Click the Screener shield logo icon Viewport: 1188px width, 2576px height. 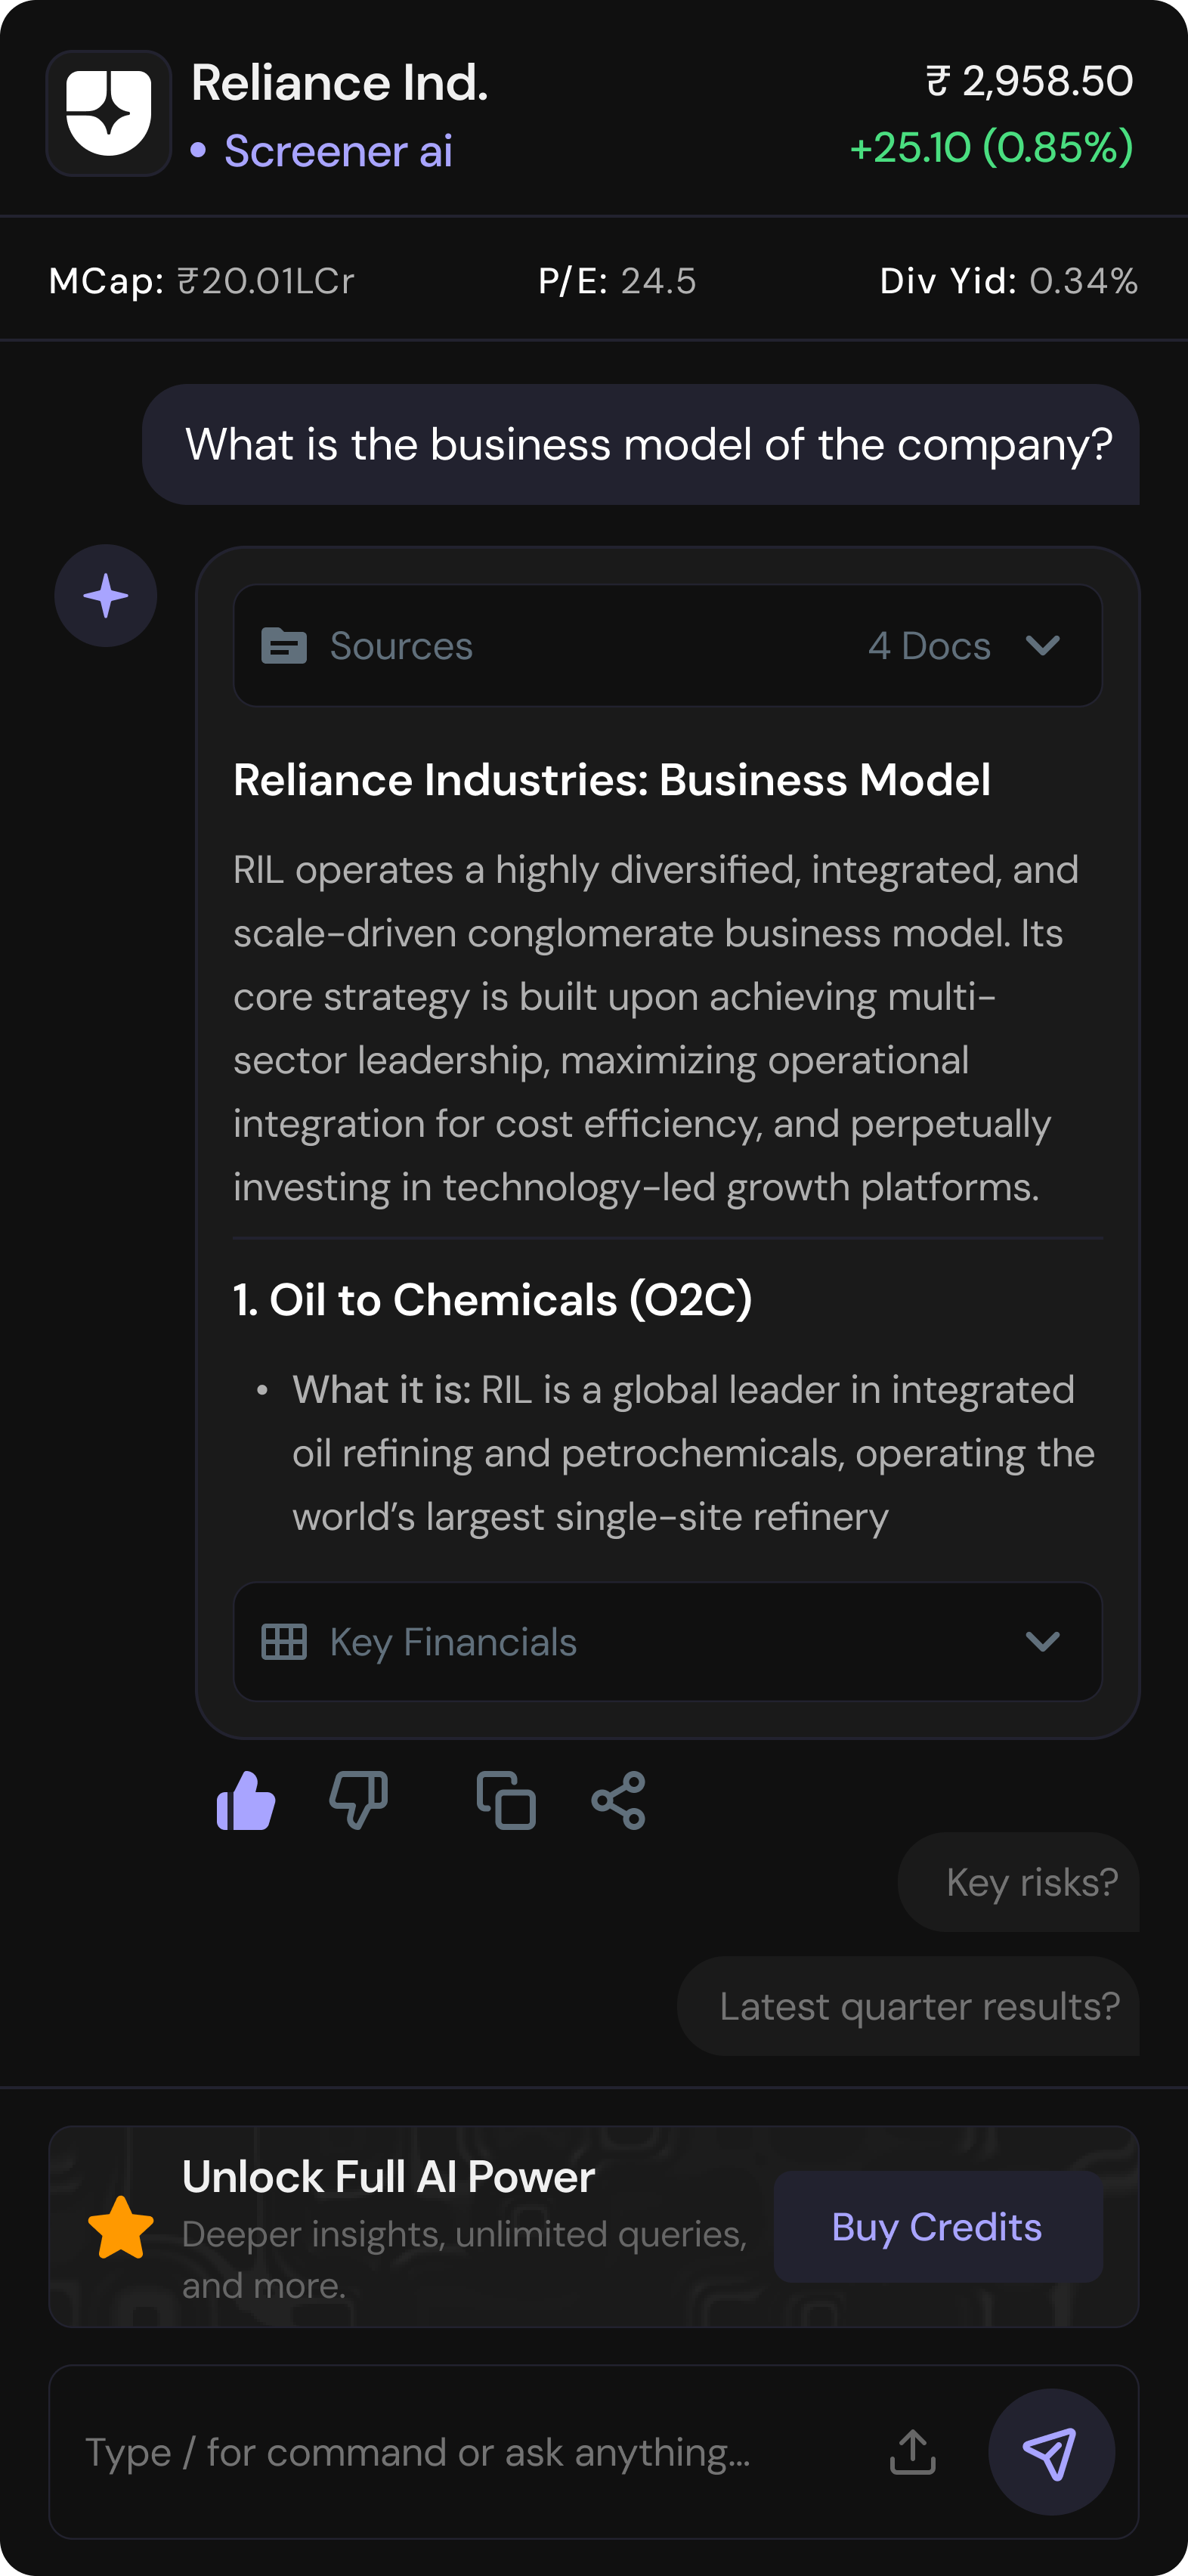pyautogui.click(x=108, y=113)
